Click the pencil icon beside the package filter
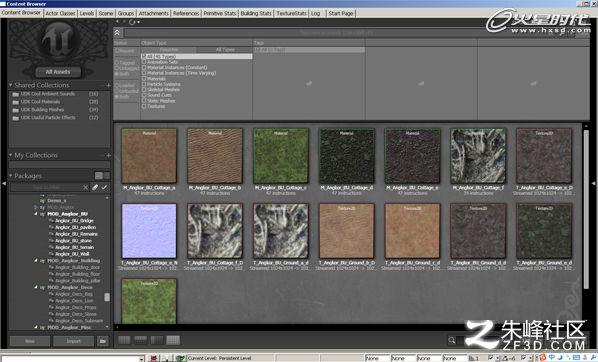Image resolution: width=598 pixels, height=362 pixels. click(95, 187)
